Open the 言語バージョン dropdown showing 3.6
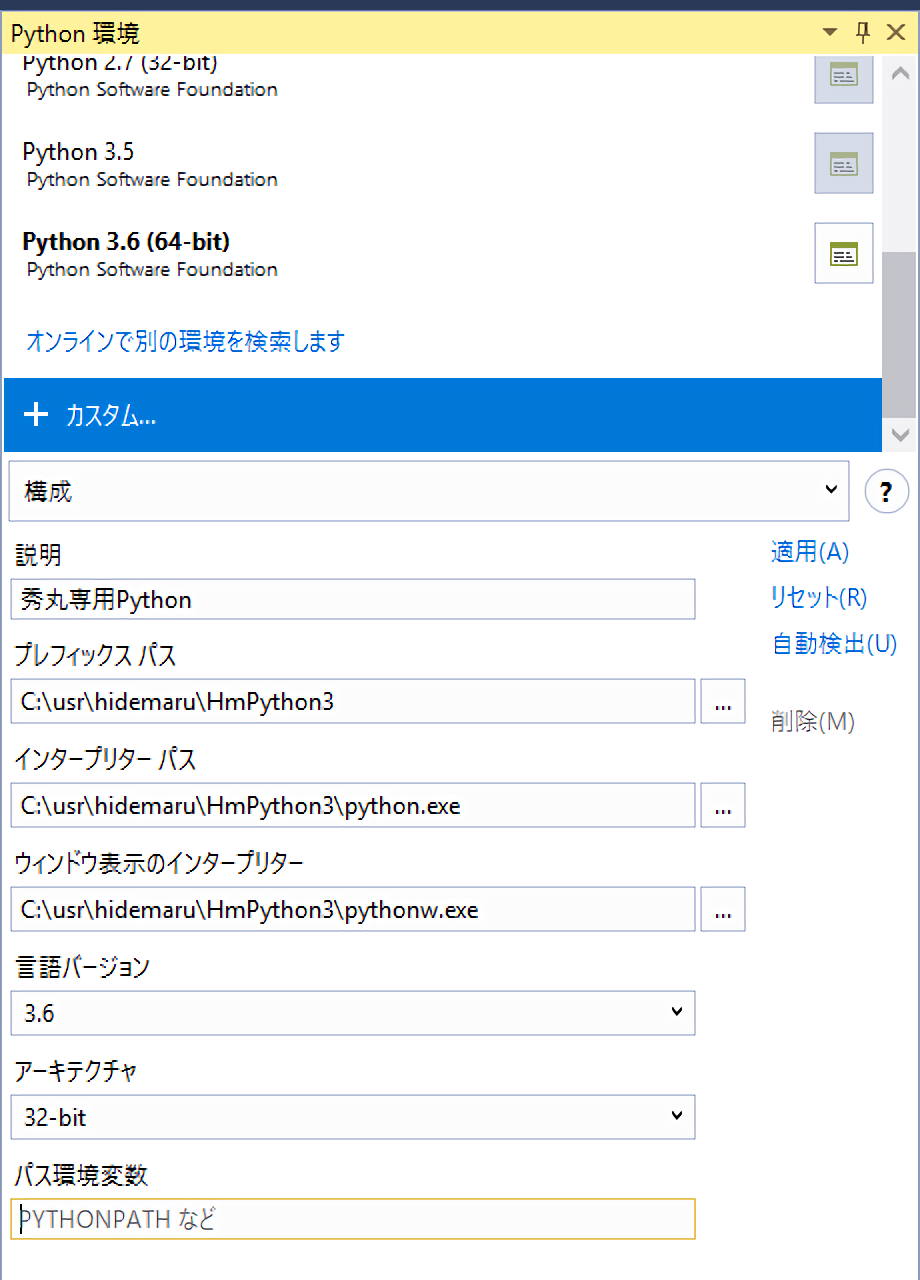The height and width of the screenshot is (1280, 920). coord(676,1013)
